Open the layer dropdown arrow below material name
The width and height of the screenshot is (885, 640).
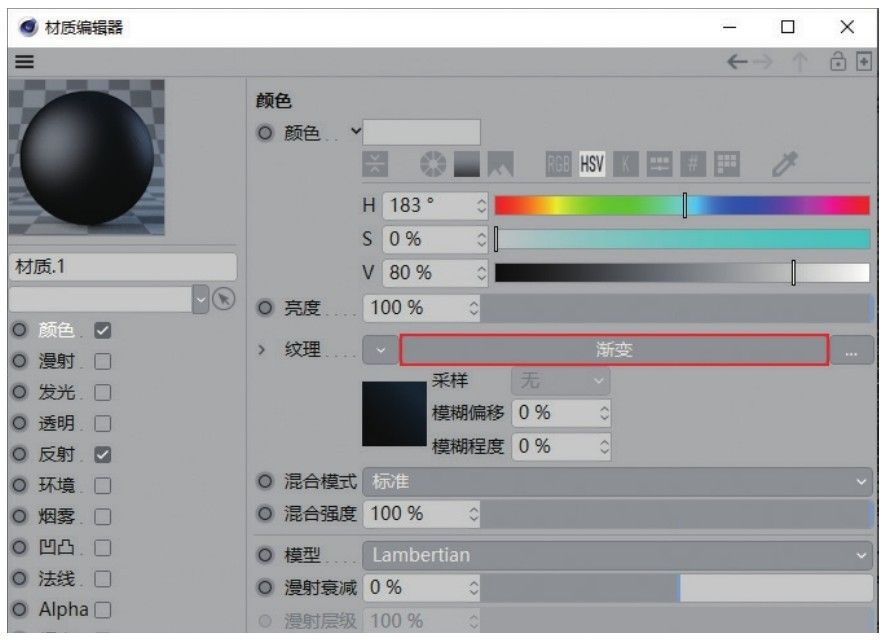pyautogui.click(x=201, y=299)
